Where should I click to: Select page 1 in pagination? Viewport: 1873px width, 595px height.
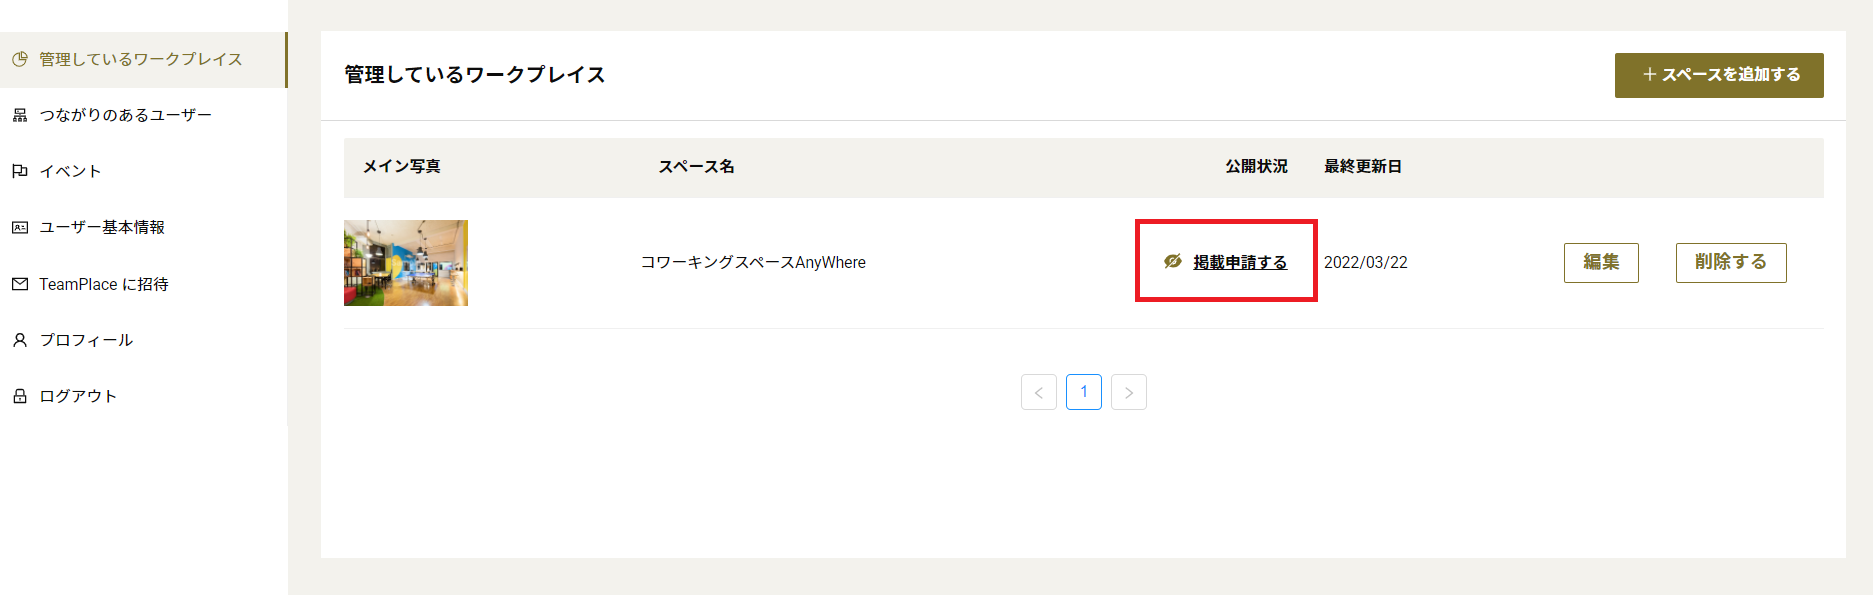click(x=1083, y=392)
